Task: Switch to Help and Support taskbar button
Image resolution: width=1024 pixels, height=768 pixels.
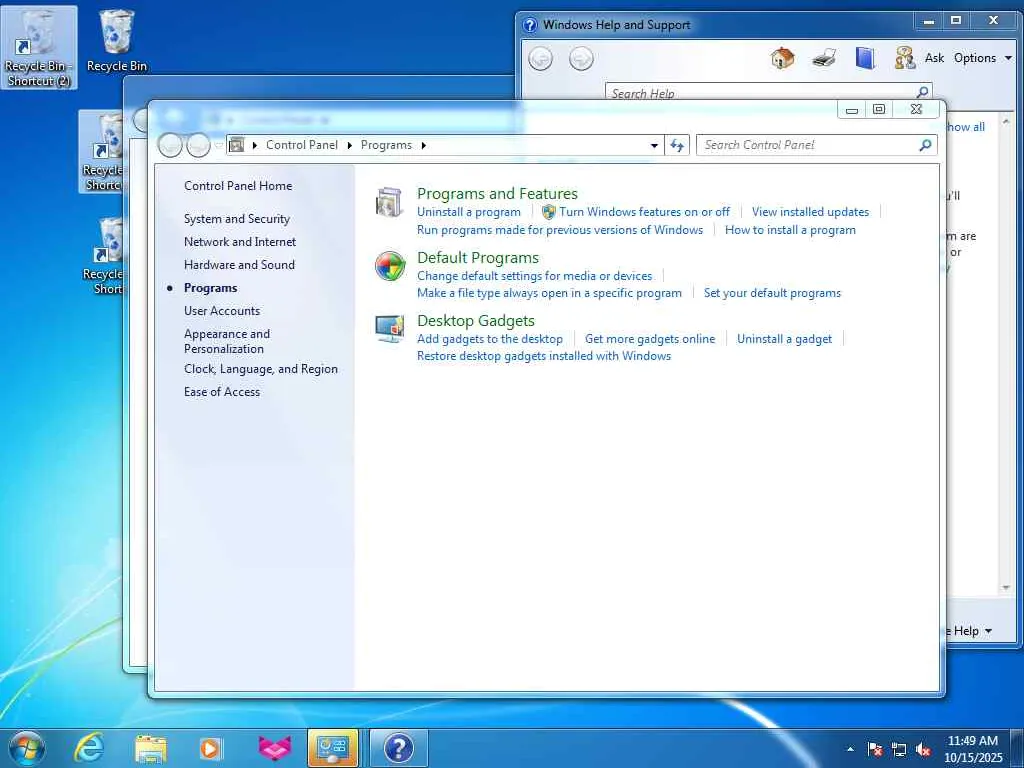Action: pyautogui.click(x=398, y=748)
